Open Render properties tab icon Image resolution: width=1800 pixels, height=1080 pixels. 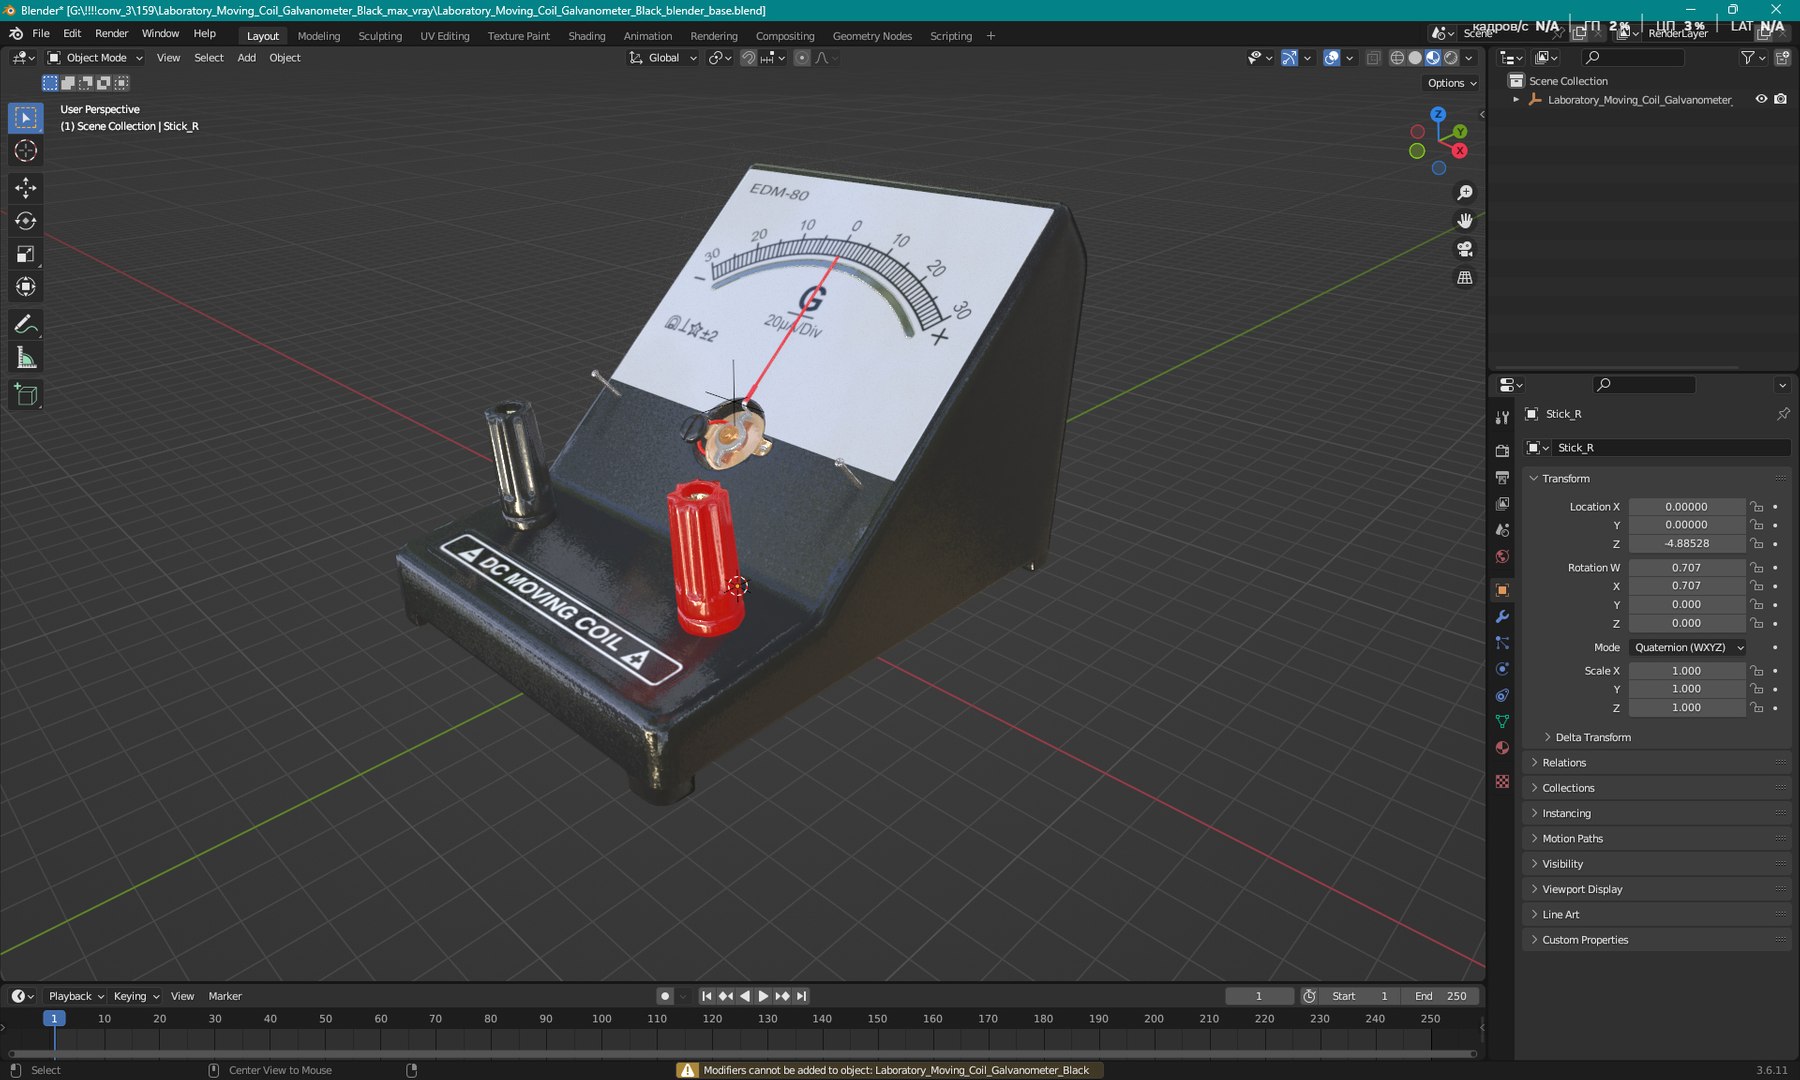pyautogui.click(x=1502, y=451)
